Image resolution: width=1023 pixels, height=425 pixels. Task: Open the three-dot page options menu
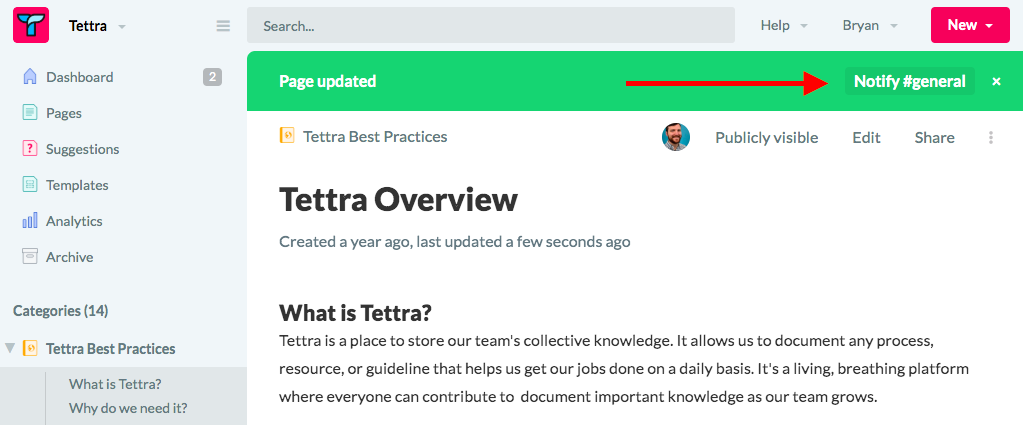tap(991, 137)
